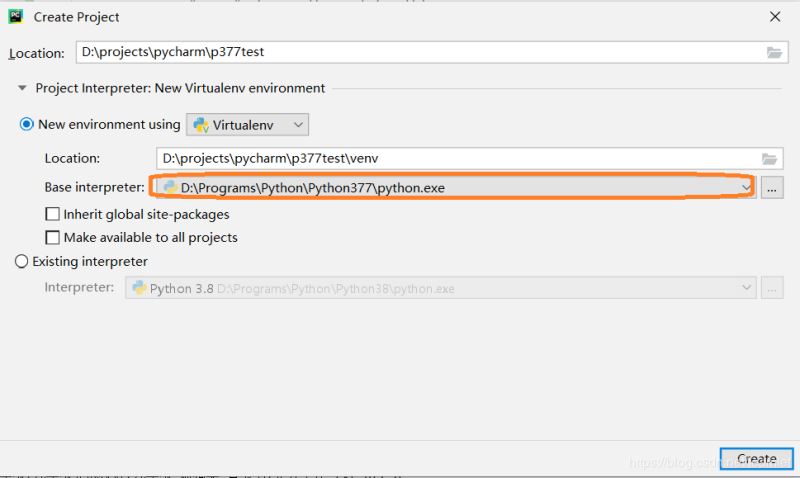Click Python icon in Base interpreter field

171,187
